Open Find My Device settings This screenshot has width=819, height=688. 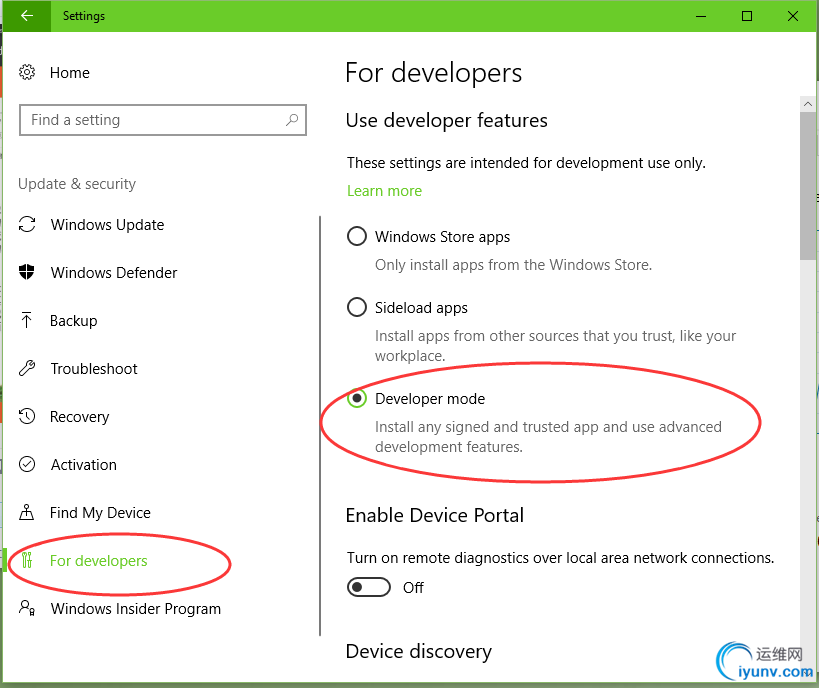click(100, 513)
